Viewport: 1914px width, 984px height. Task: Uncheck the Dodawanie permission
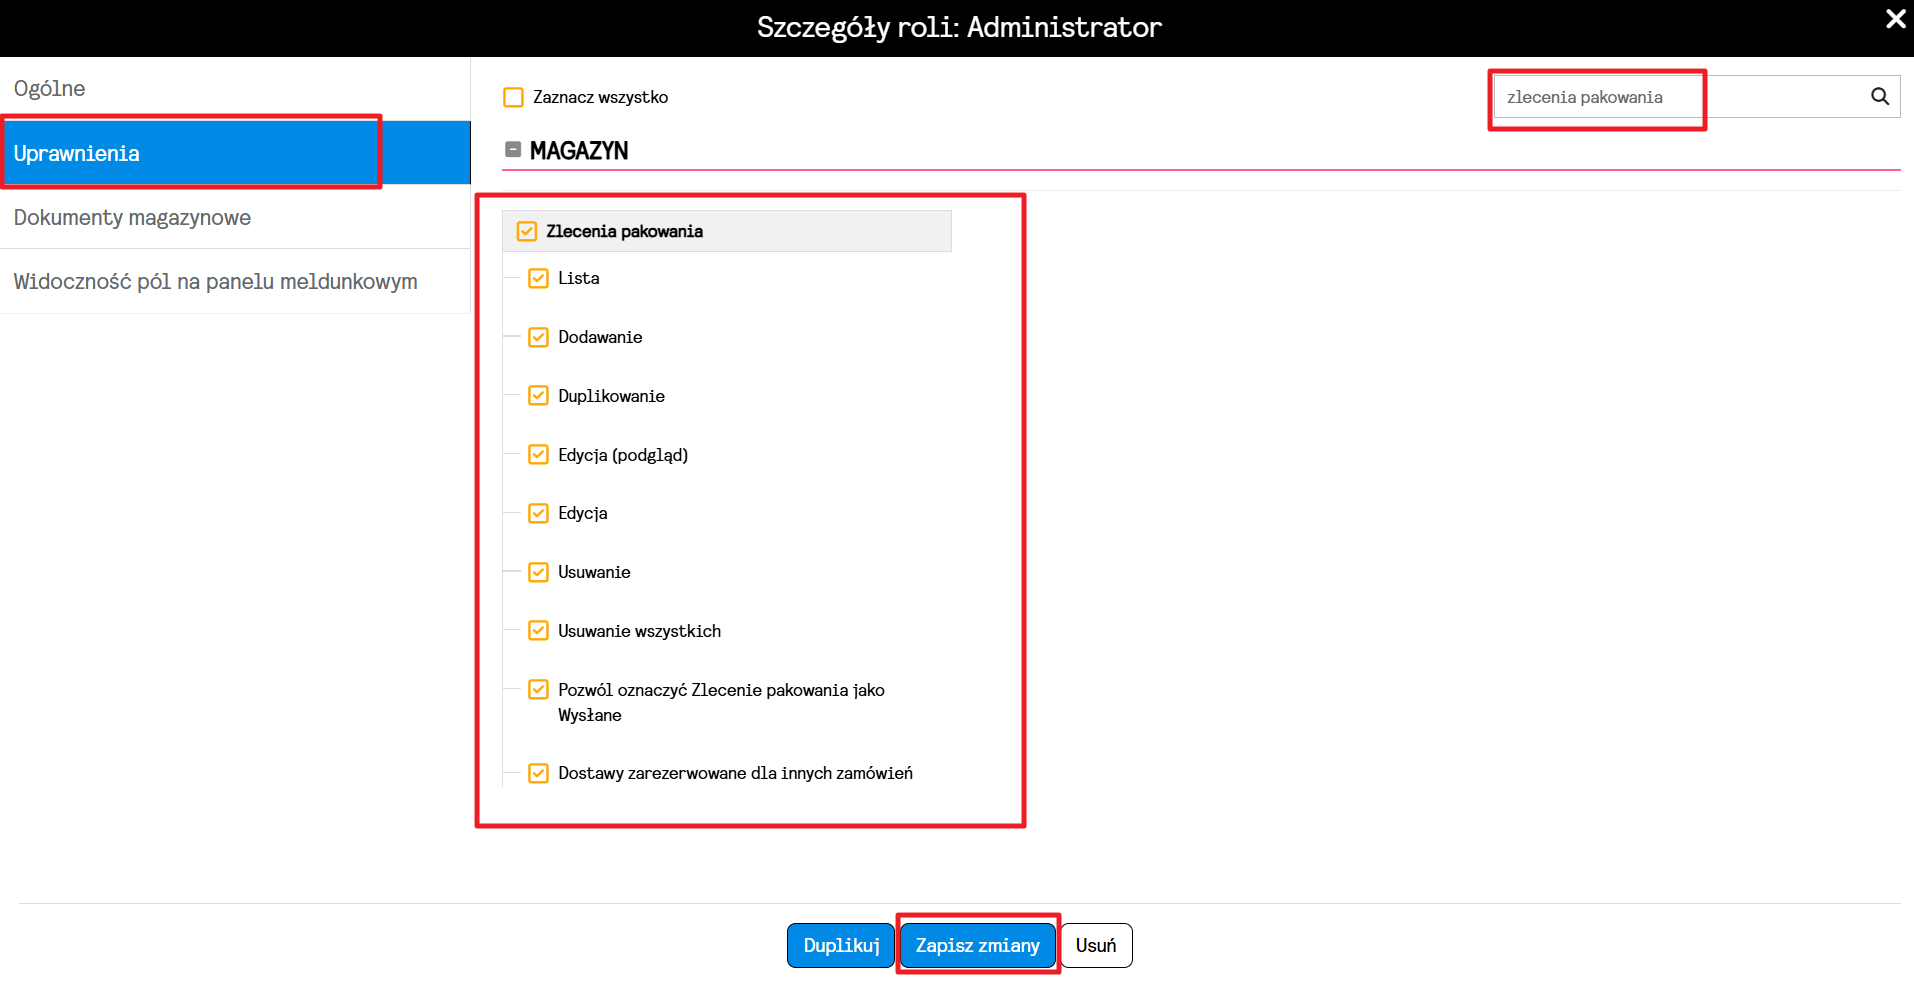point(538,337)
